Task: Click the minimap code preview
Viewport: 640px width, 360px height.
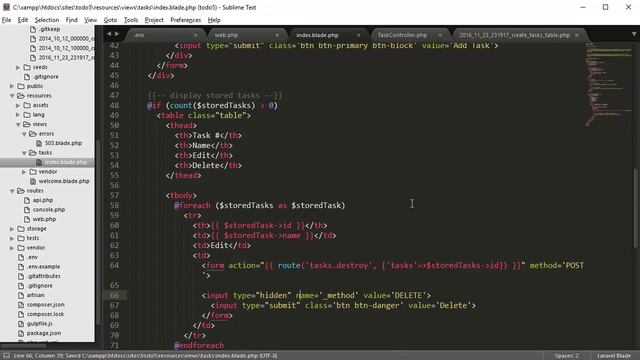Action: (x=608, y=84)
